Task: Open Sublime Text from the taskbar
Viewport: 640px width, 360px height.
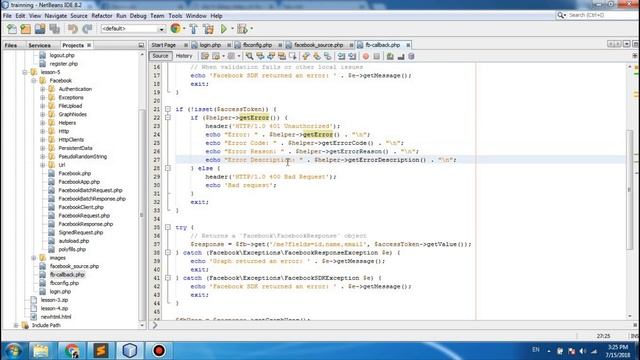Action: click(x=100, y=351)
